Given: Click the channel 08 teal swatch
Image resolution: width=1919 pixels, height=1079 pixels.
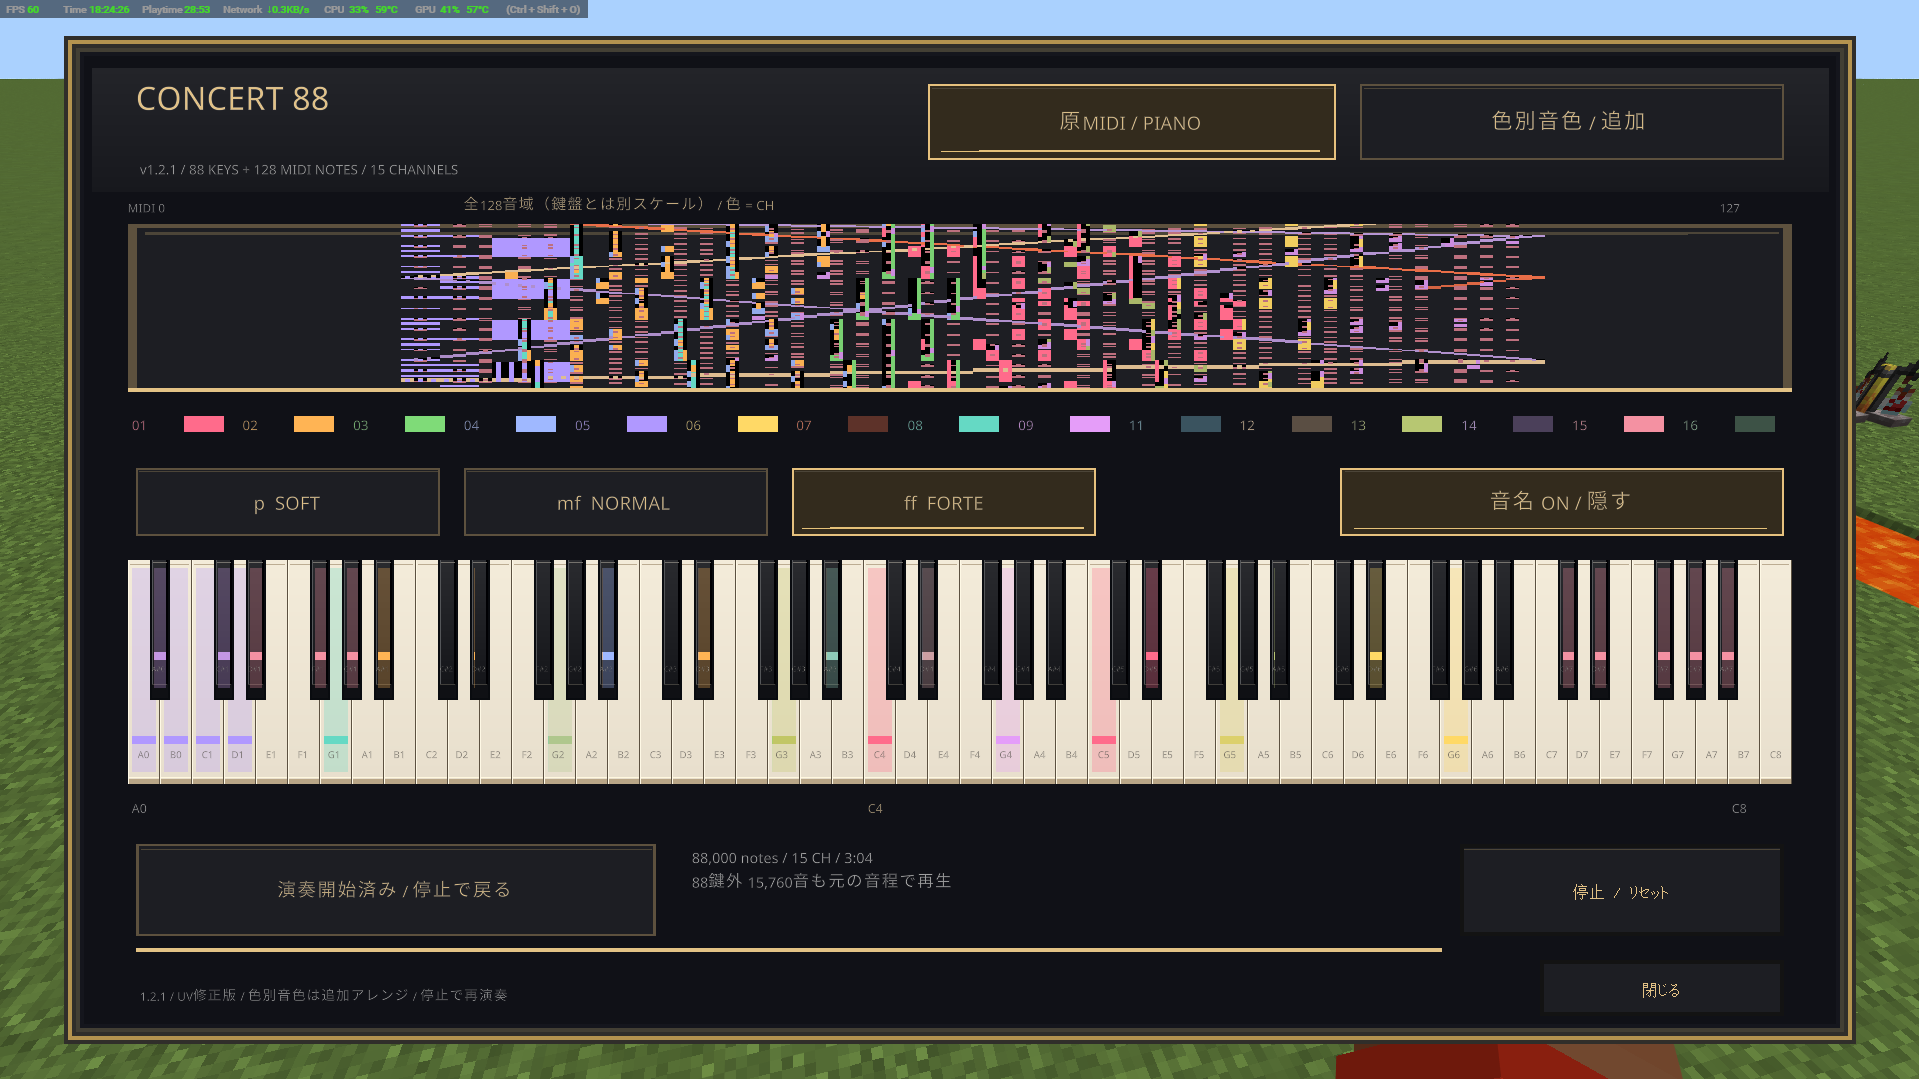Looking at the screenshot, I should tap(979, 424).
